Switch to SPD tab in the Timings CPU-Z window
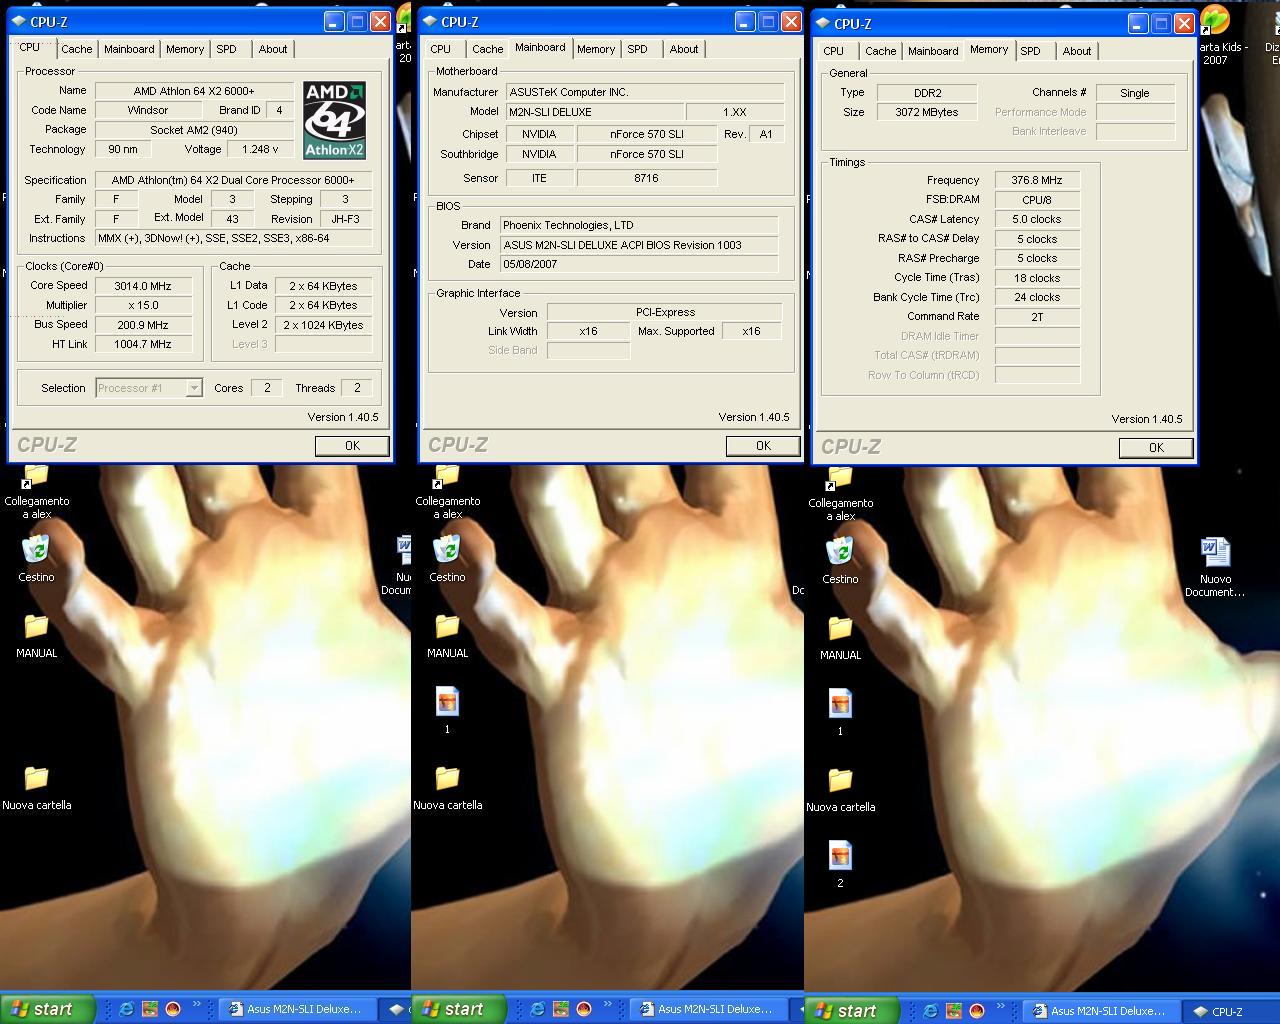The width and height of the screenshot is (1280, 1024). [x=1031, y=51]
